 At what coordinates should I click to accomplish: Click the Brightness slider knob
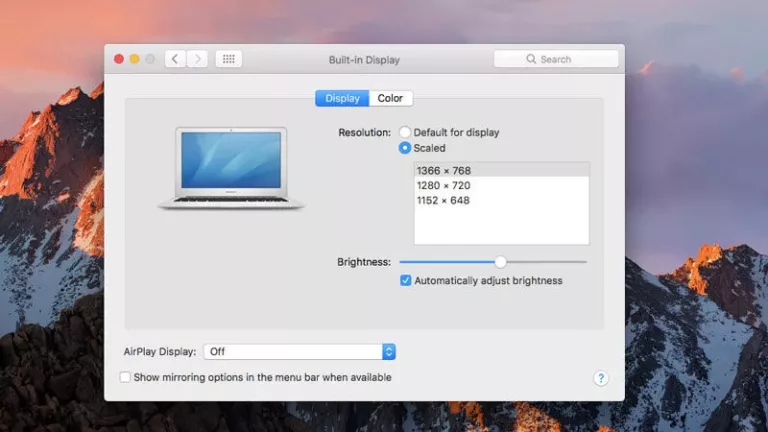[500, 262]
